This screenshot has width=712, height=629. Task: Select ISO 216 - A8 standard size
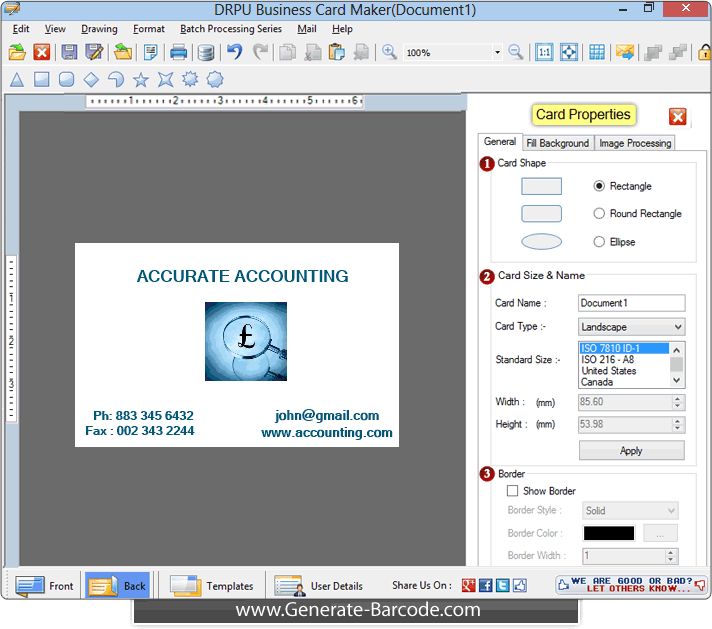tap(624, 360)
